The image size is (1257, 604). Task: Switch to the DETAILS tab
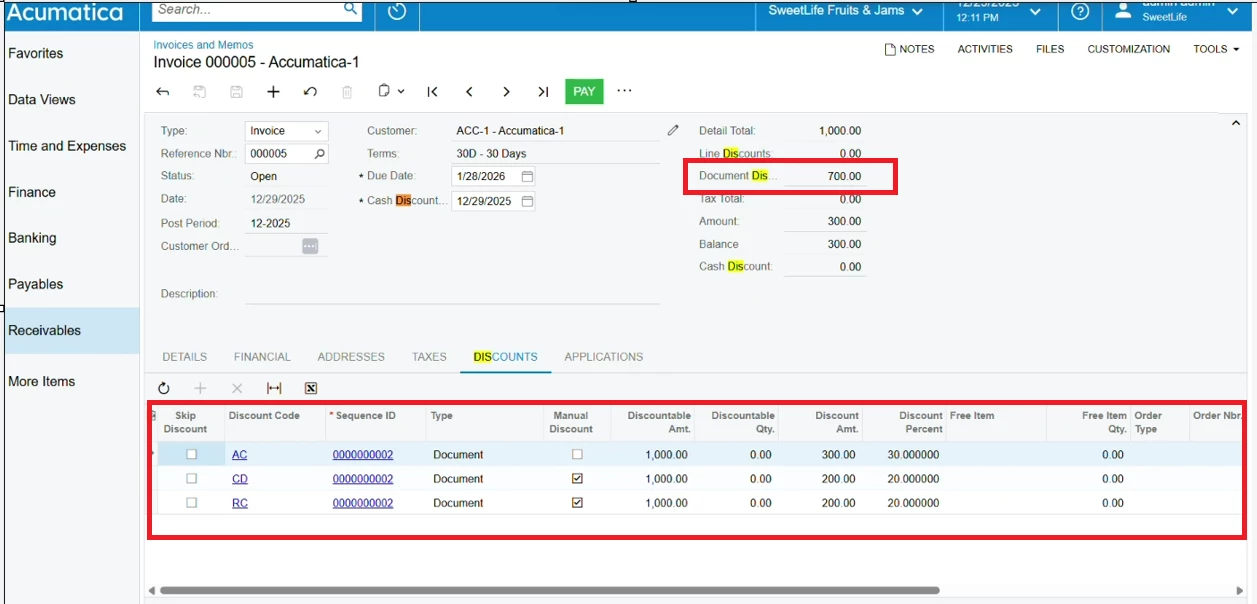click(x=185, y=357)
